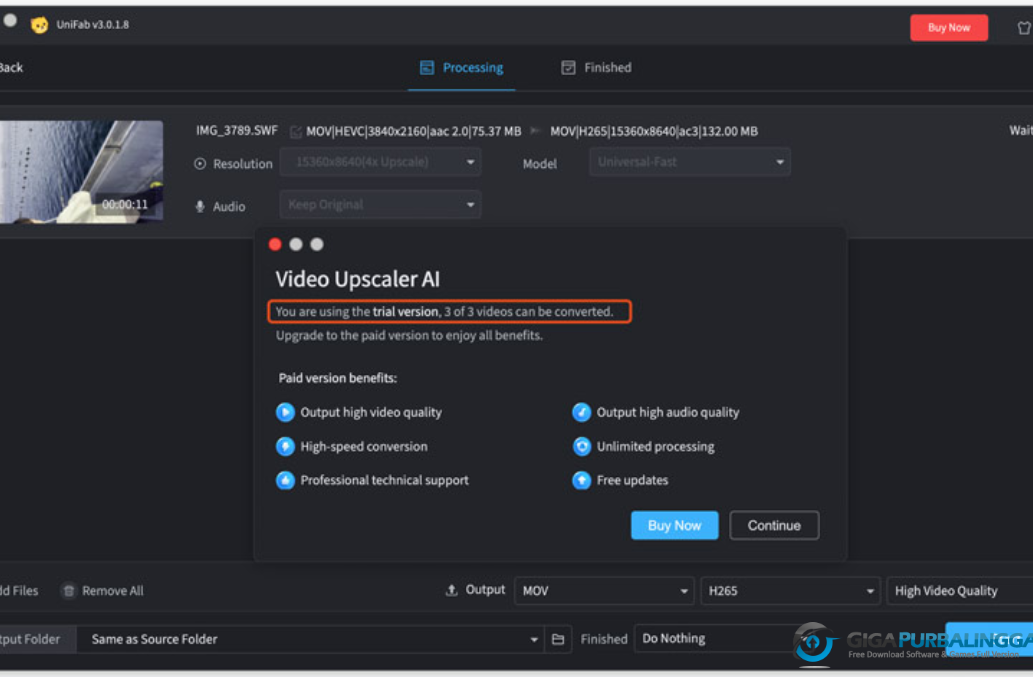This screenshot has width=1033, height=677.
Task: Click the Free updates icon
Action: pos(582,480)
